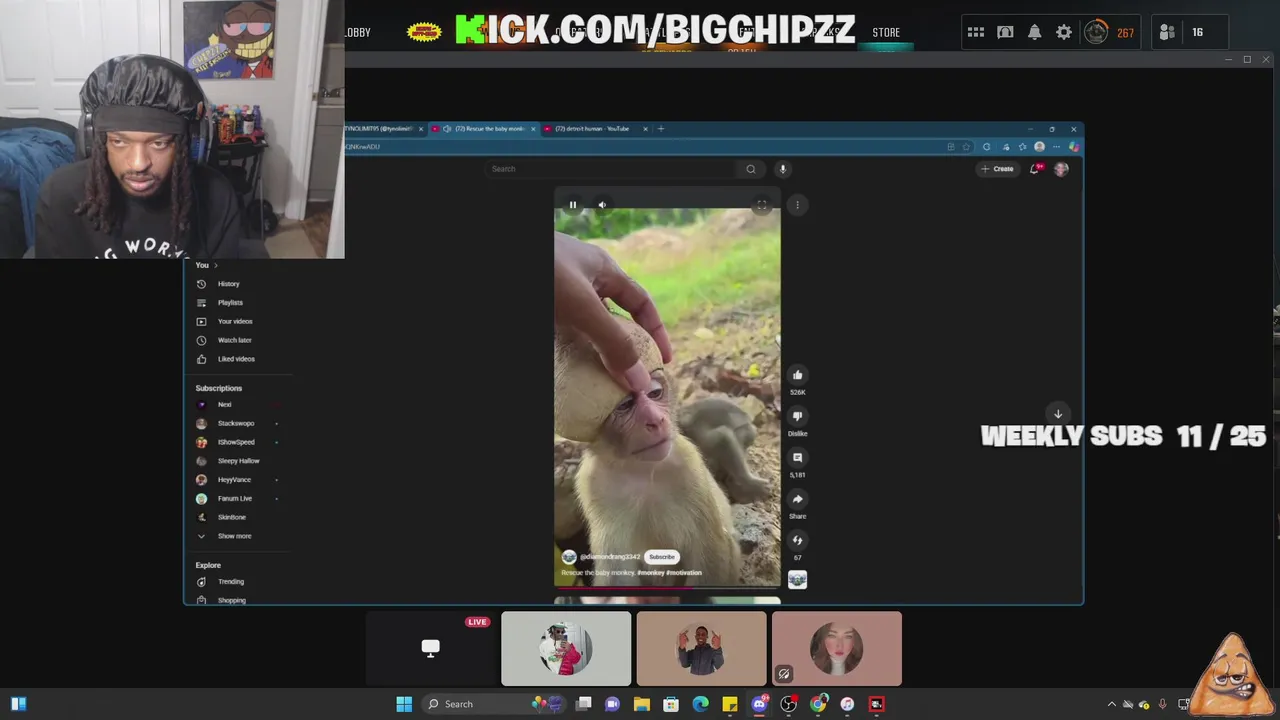Like the Shorts video (526K)
The height and width of the screenshot is (720, 1280).
click(x=797, y=375)
